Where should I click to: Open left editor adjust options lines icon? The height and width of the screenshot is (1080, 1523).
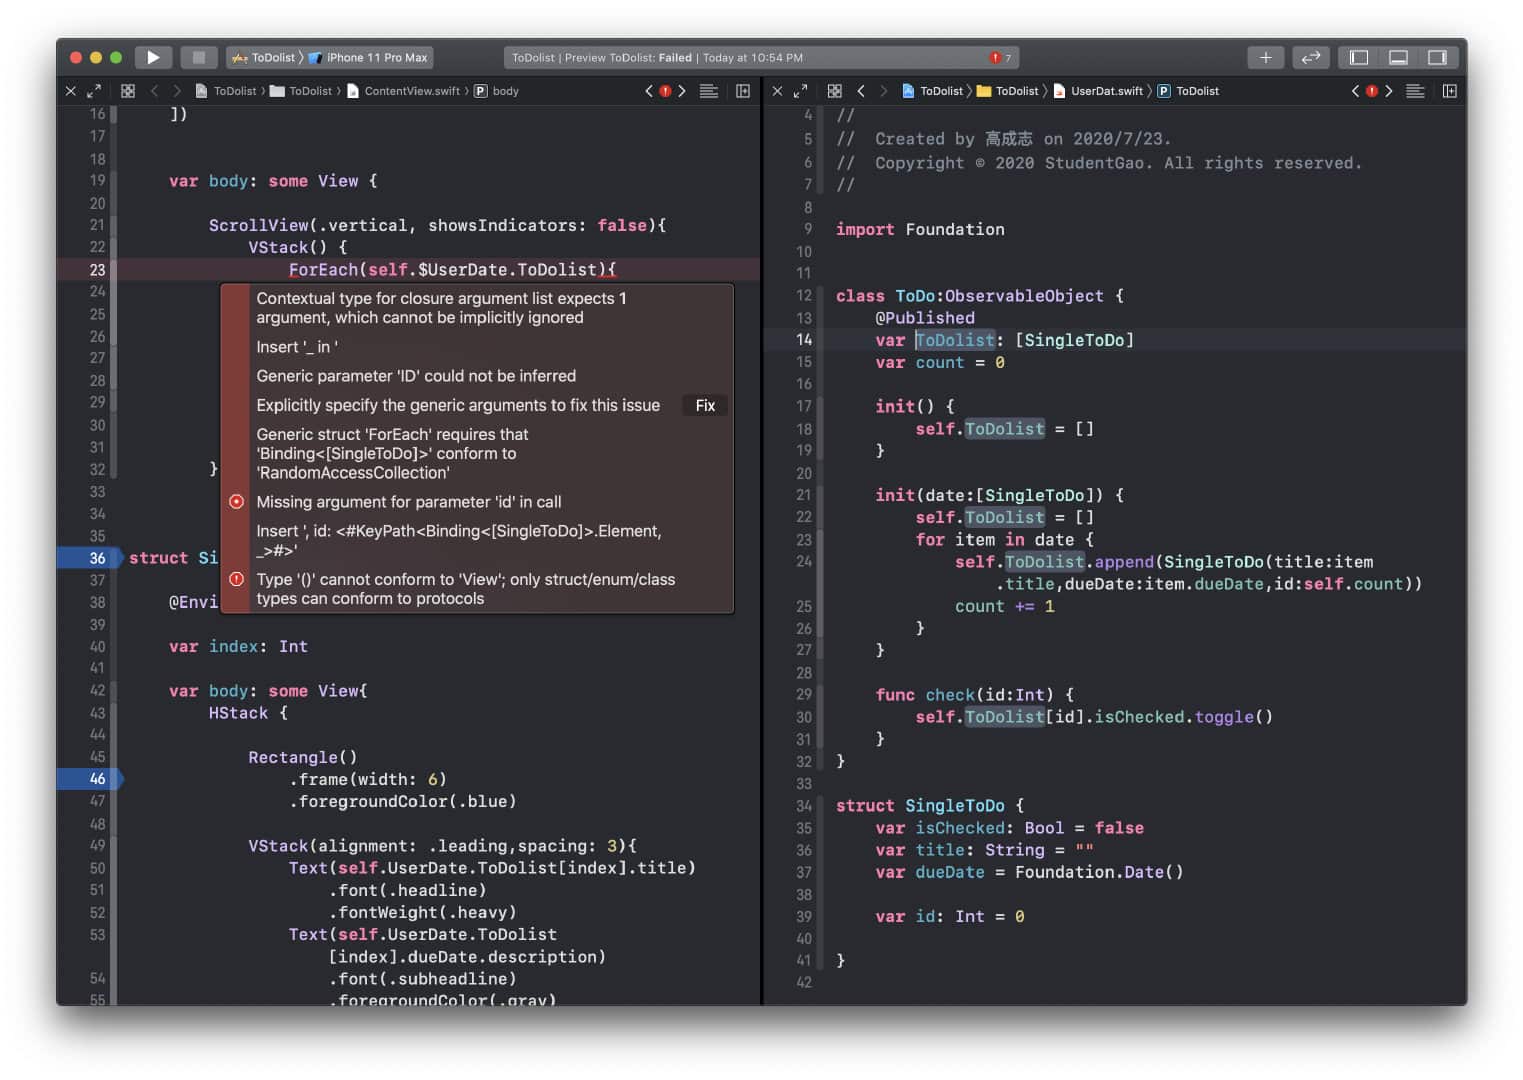[x=709, y=91]
